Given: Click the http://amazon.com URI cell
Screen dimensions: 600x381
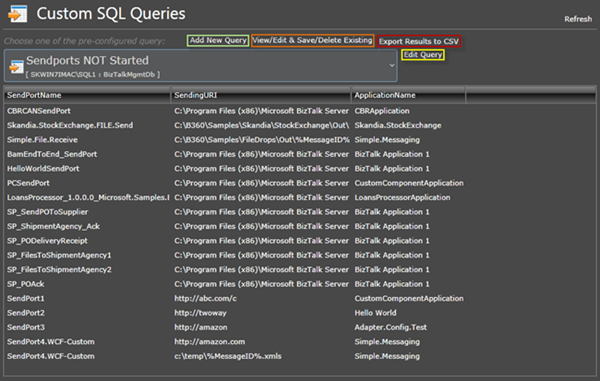Looking at the screenshot, I should pos(210,342).
